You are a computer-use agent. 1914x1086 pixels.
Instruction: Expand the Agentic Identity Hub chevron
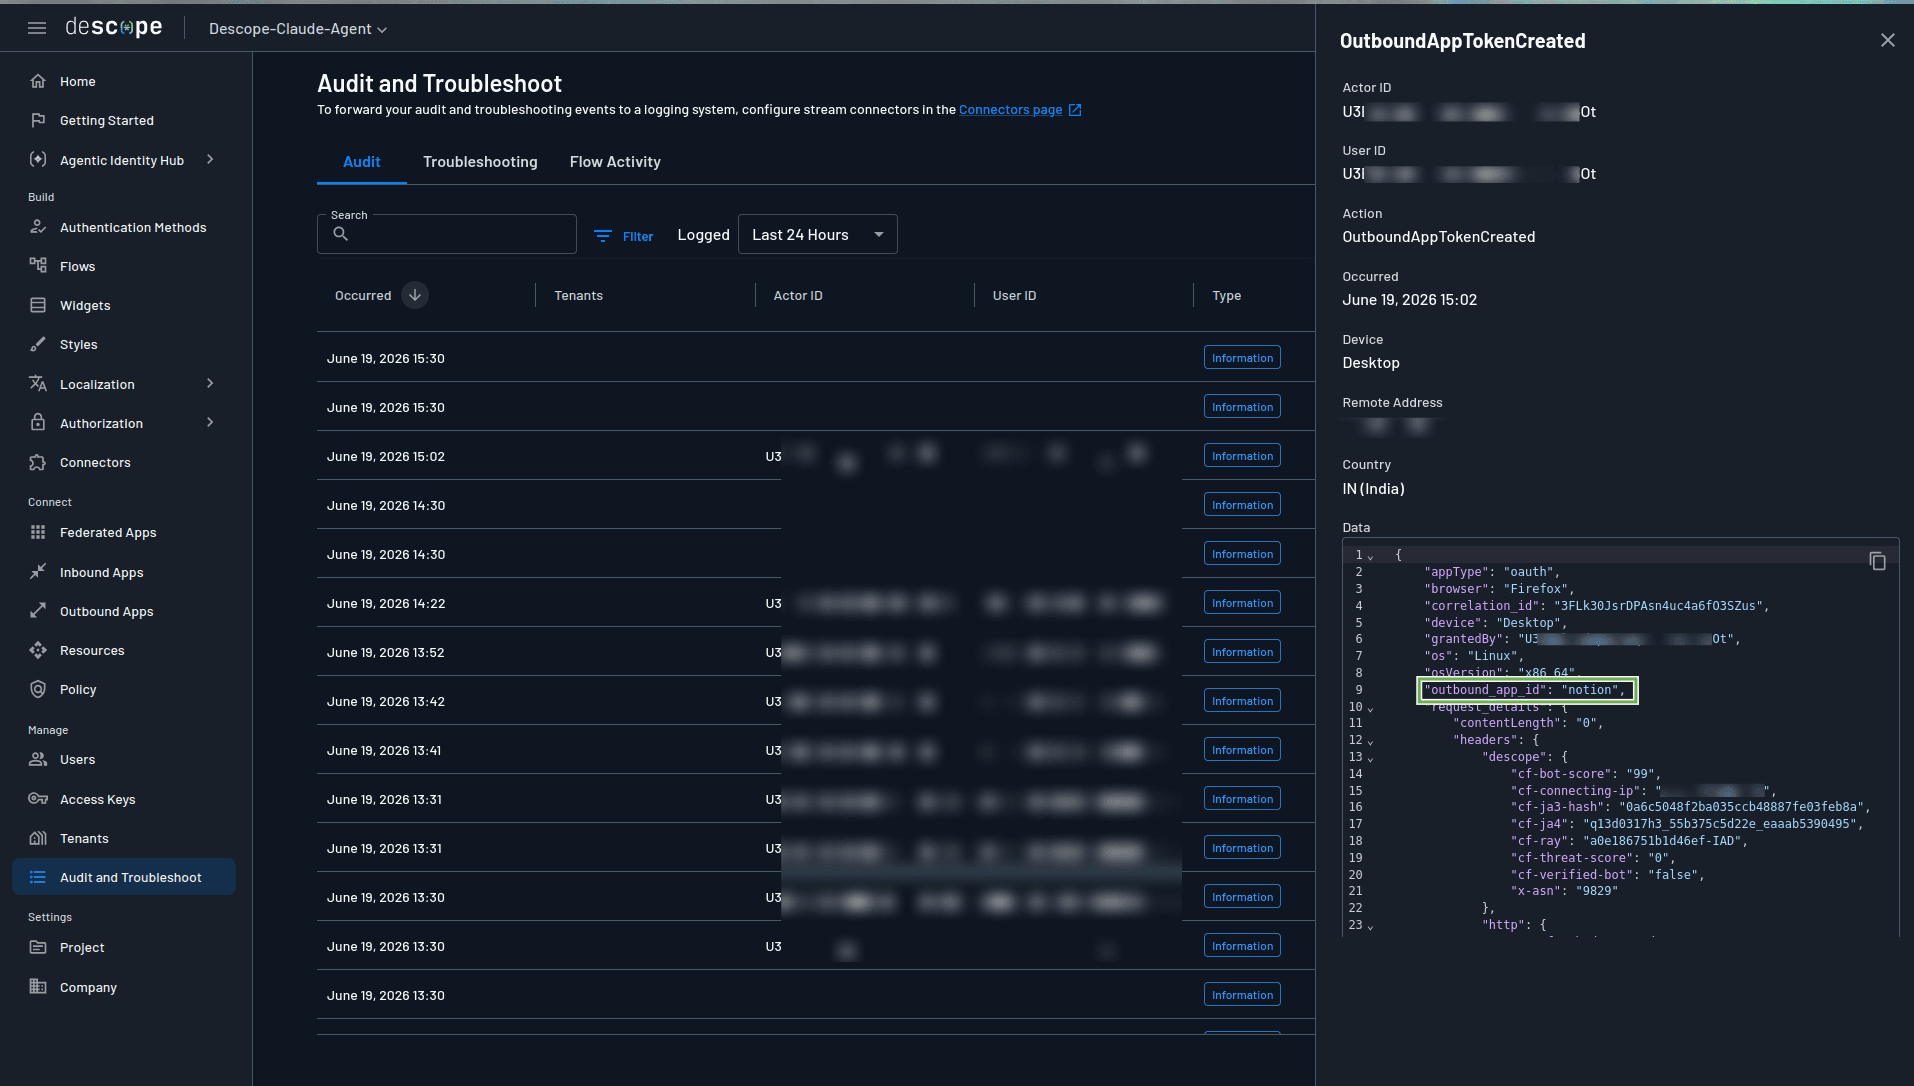(x=210, y=160)
